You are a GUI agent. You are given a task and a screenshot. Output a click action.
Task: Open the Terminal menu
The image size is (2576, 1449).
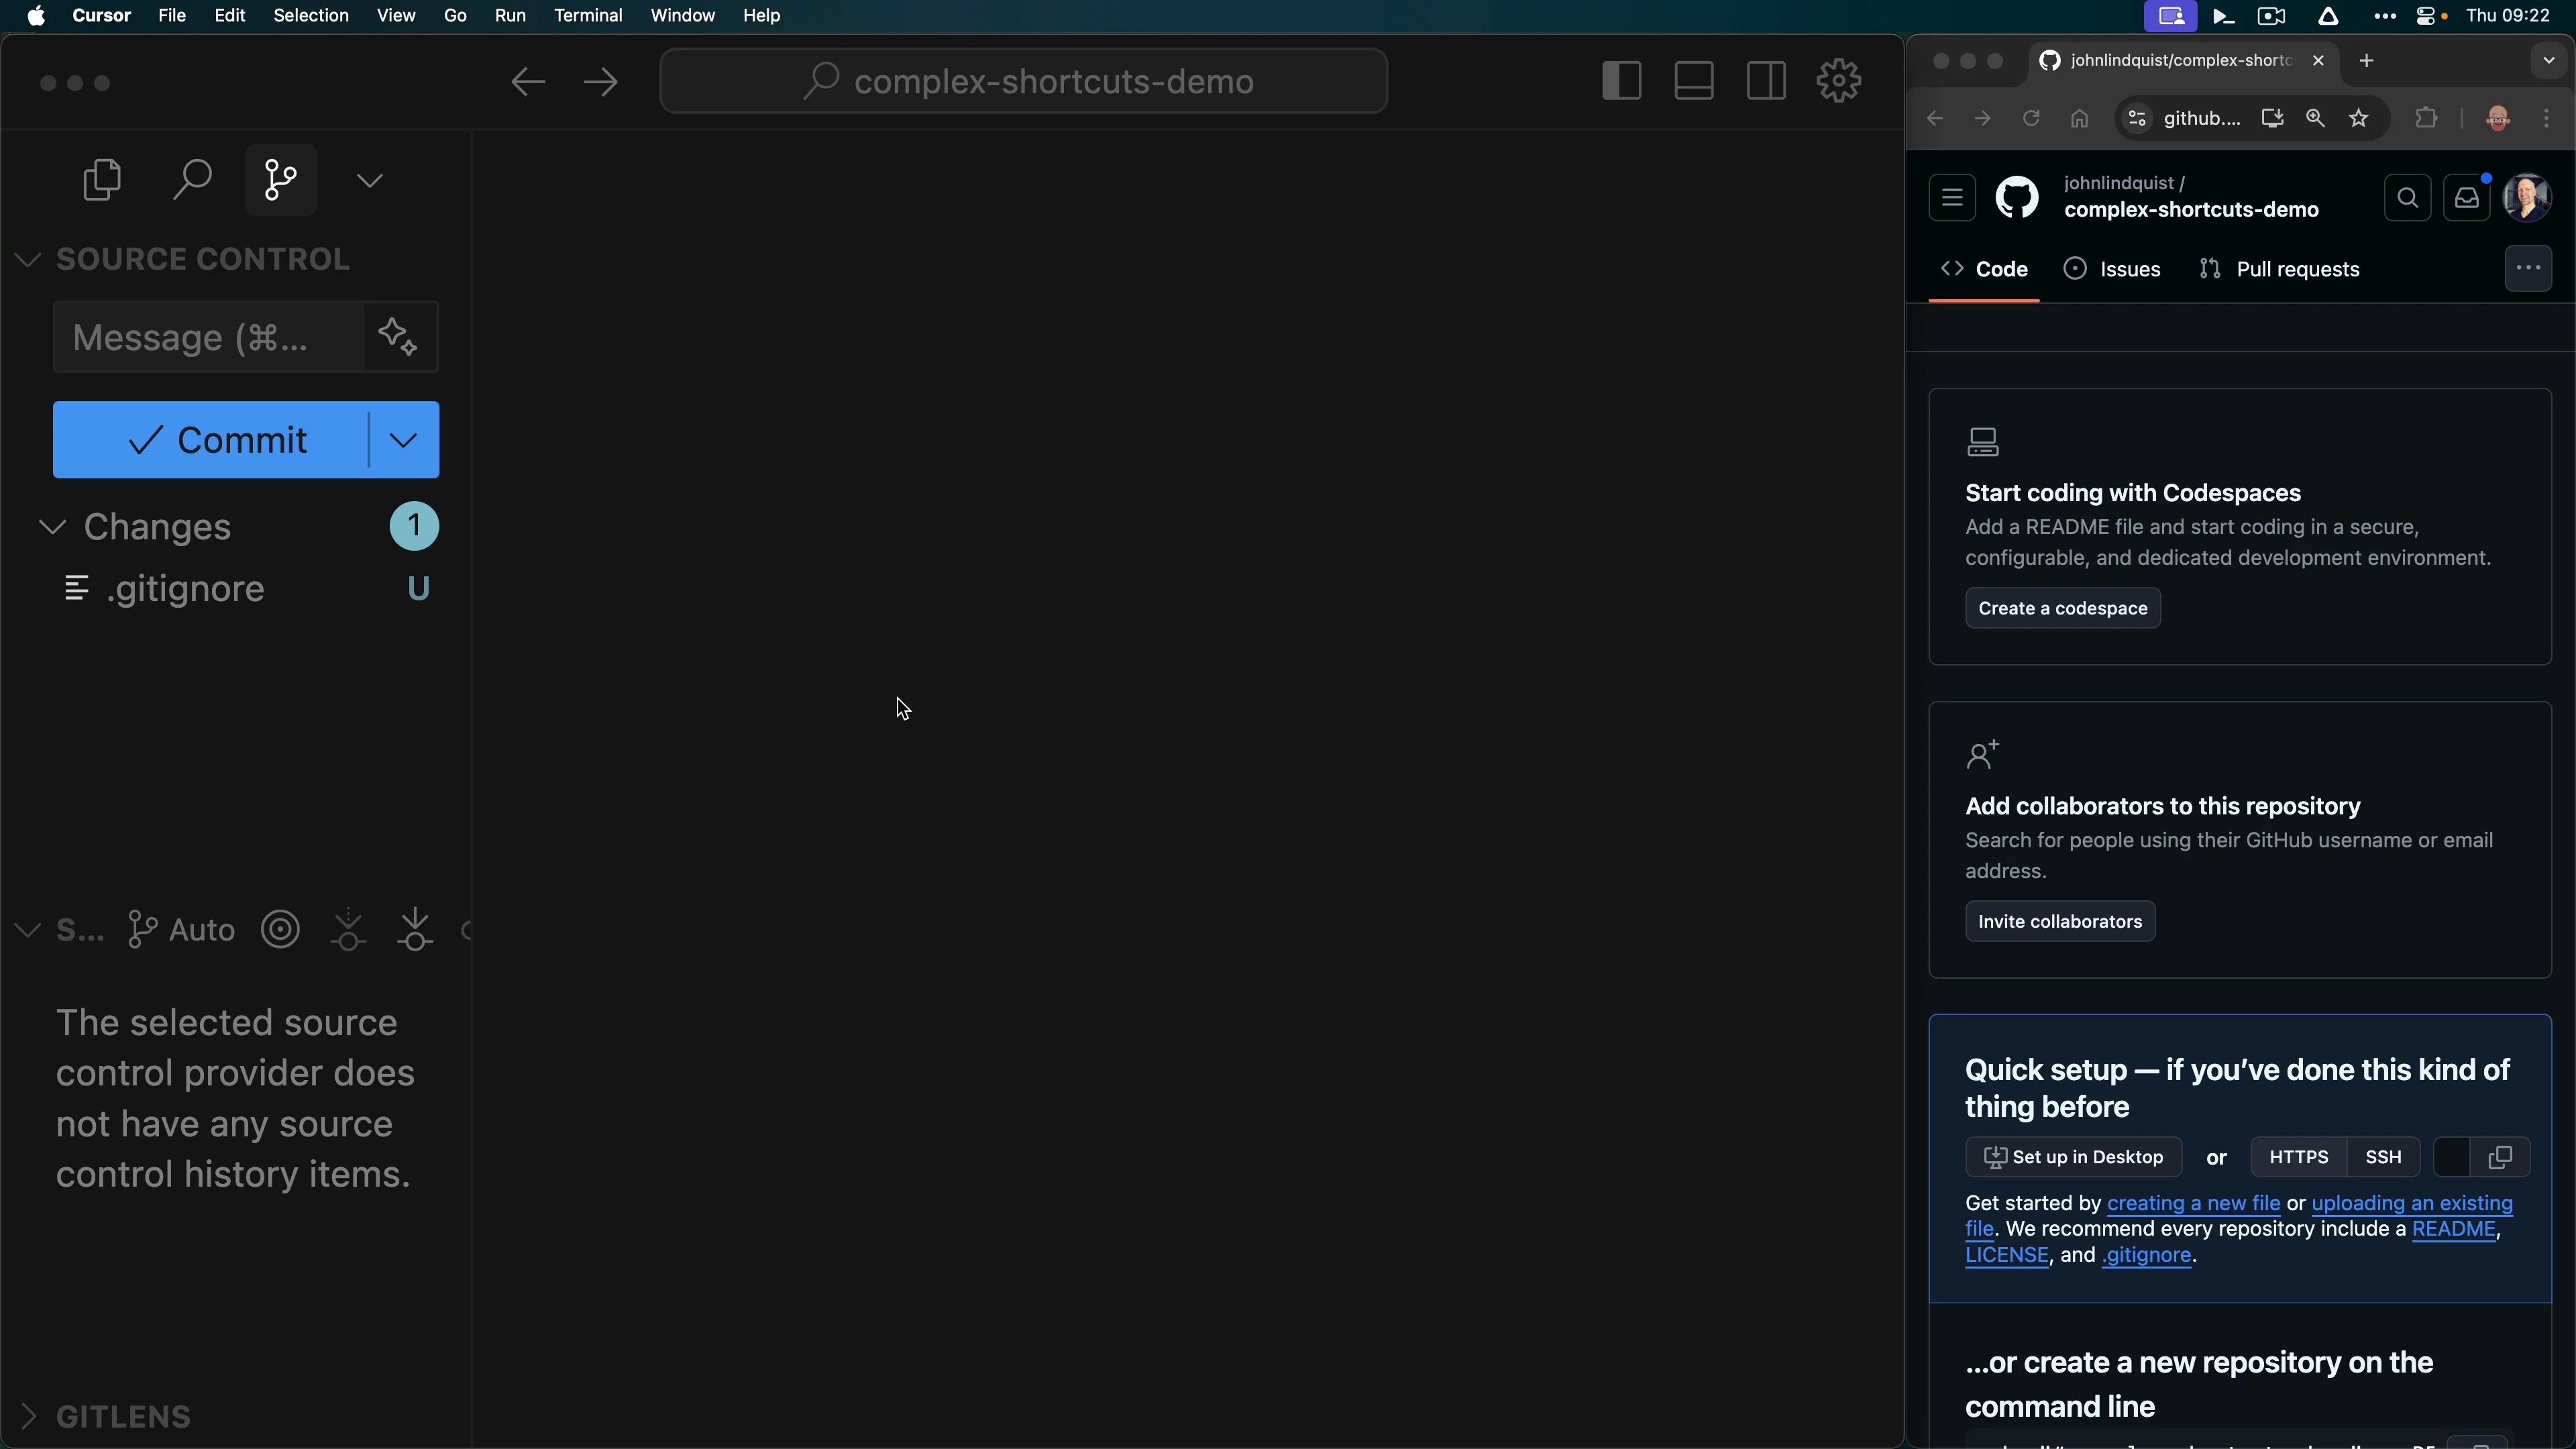click(587, 15)
